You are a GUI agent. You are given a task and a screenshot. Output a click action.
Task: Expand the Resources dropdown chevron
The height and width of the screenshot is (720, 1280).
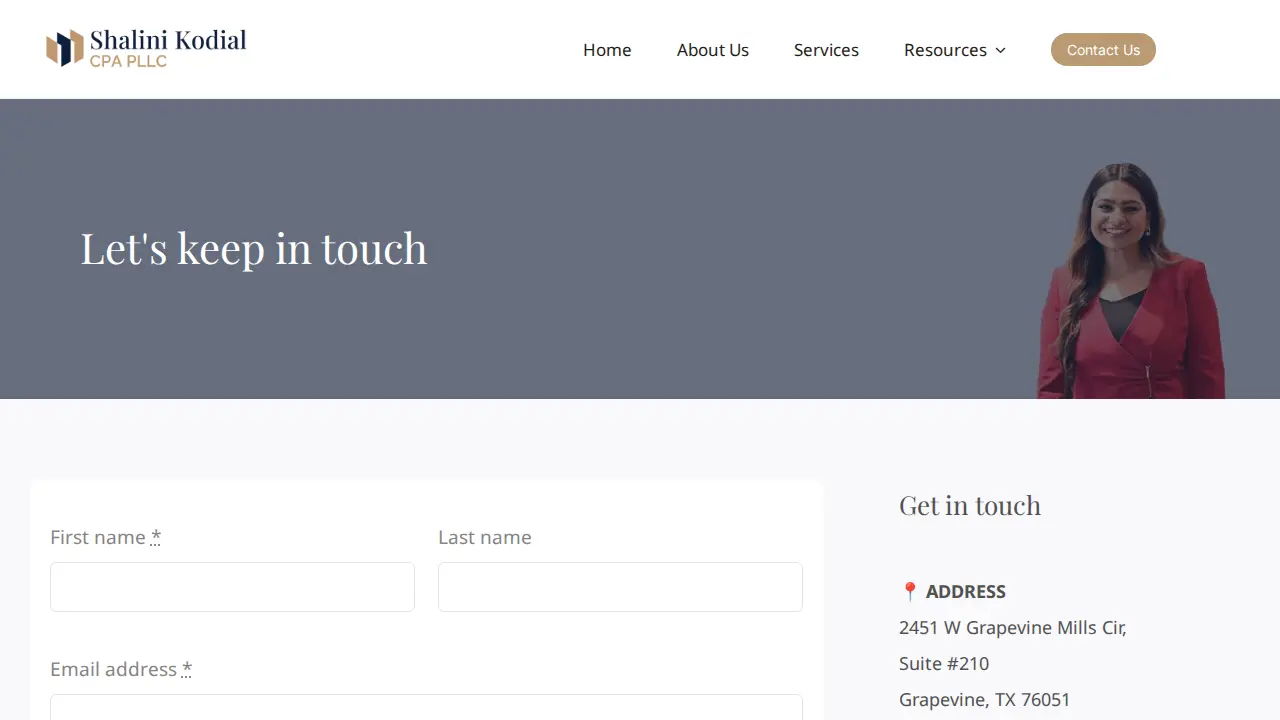tap(1000, 51)
